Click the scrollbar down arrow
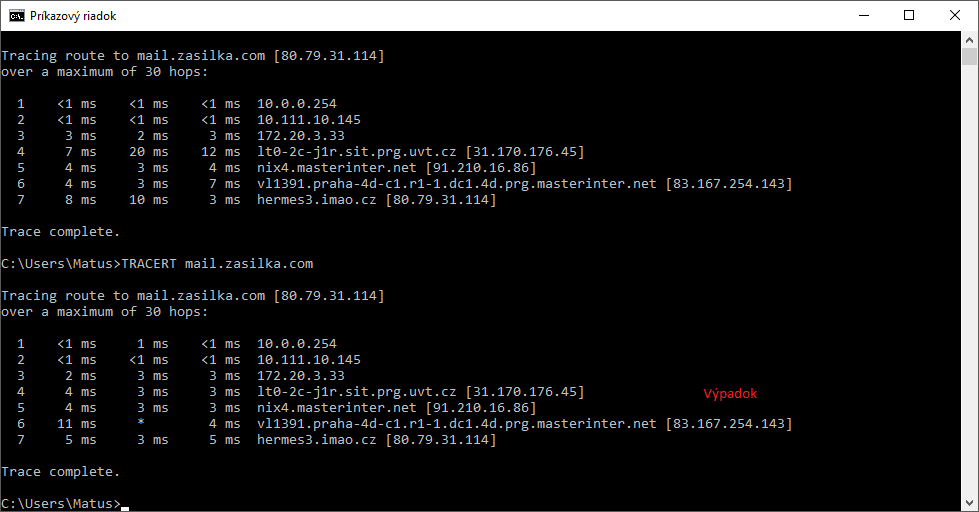Viewport: 979px width, 512px height. coord(969,502)
